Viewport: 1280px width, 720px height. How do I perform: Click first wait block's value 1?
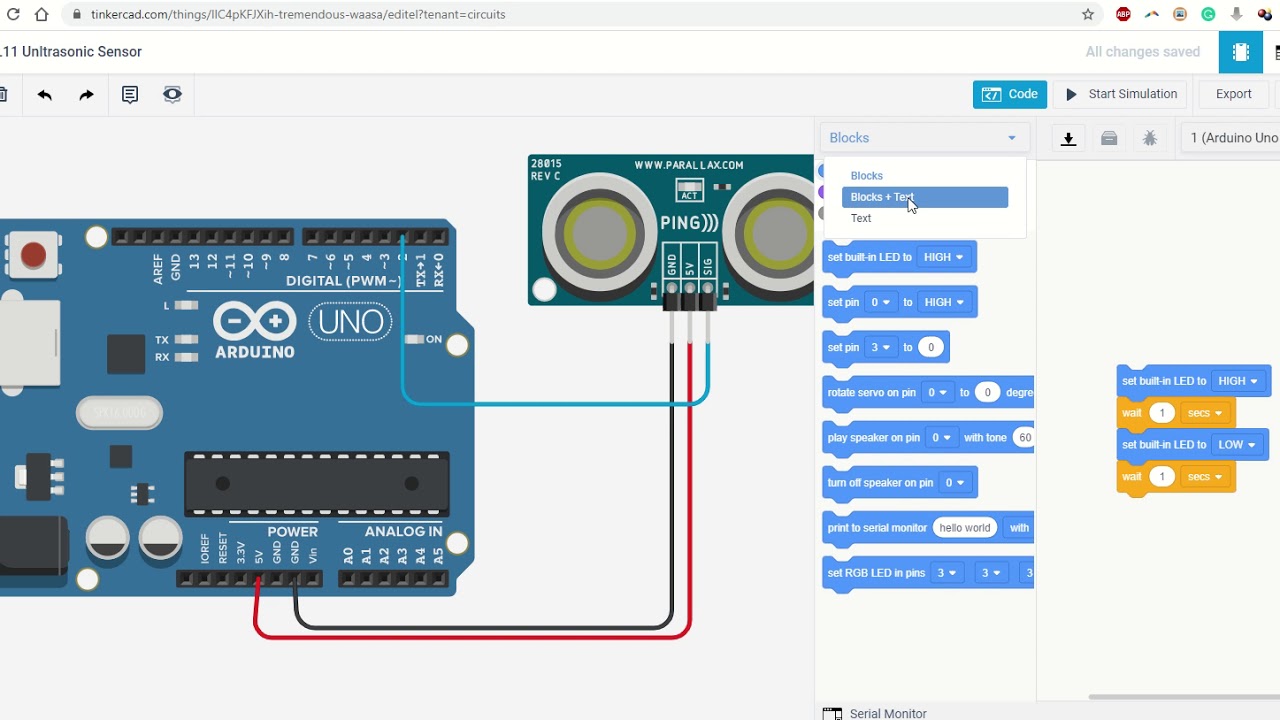tap(1162, 413)
